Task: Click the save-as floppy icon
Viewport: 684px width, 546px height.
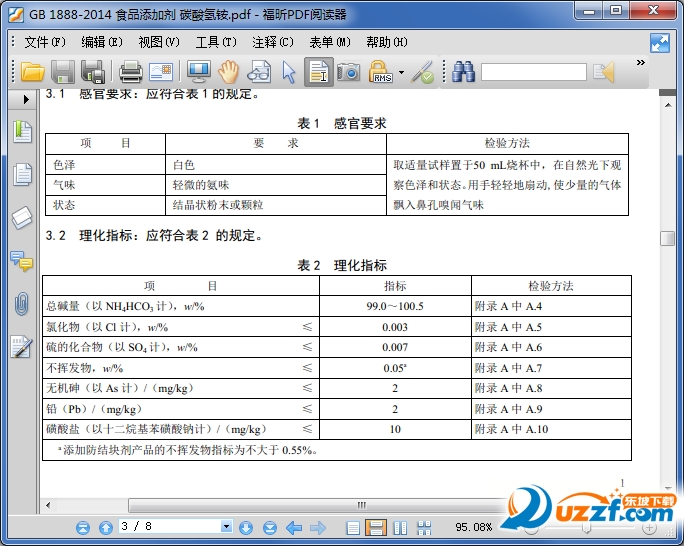Action: pos(93,72)
